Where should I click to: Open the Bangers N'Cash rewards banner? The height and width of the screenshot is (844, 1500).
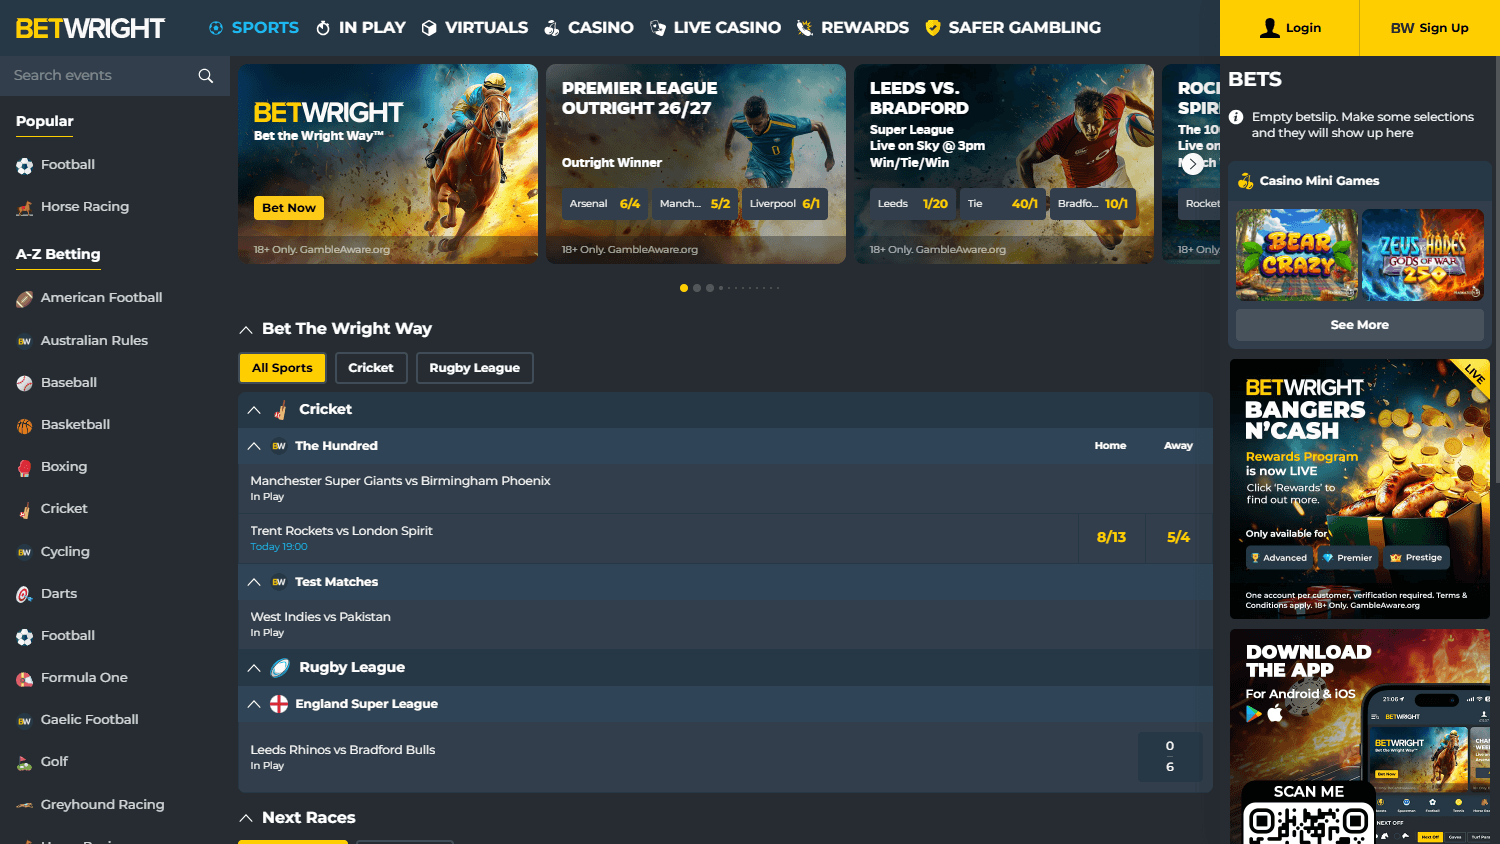coord(1360,489)
